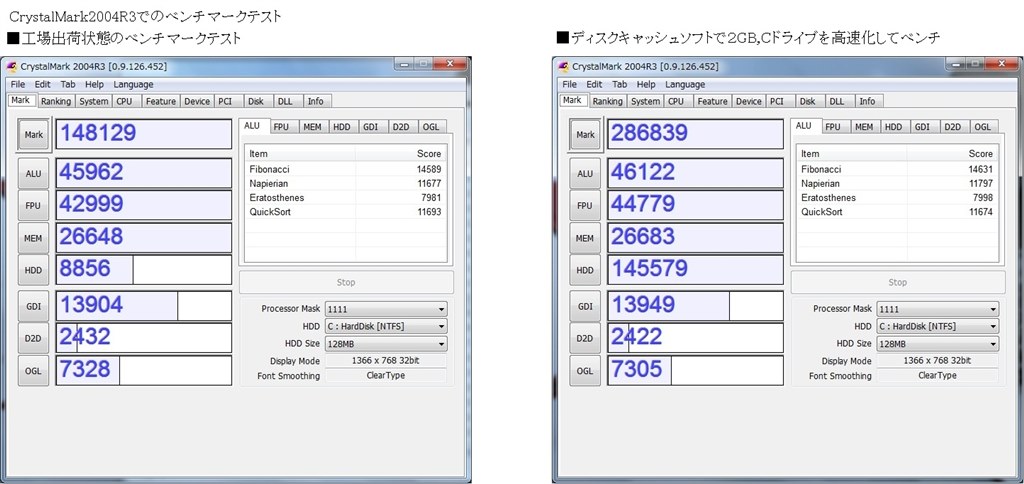Run GDI benchmark button in left window
The height and width of the screenshot is (484, 1024).
[33, 306]
